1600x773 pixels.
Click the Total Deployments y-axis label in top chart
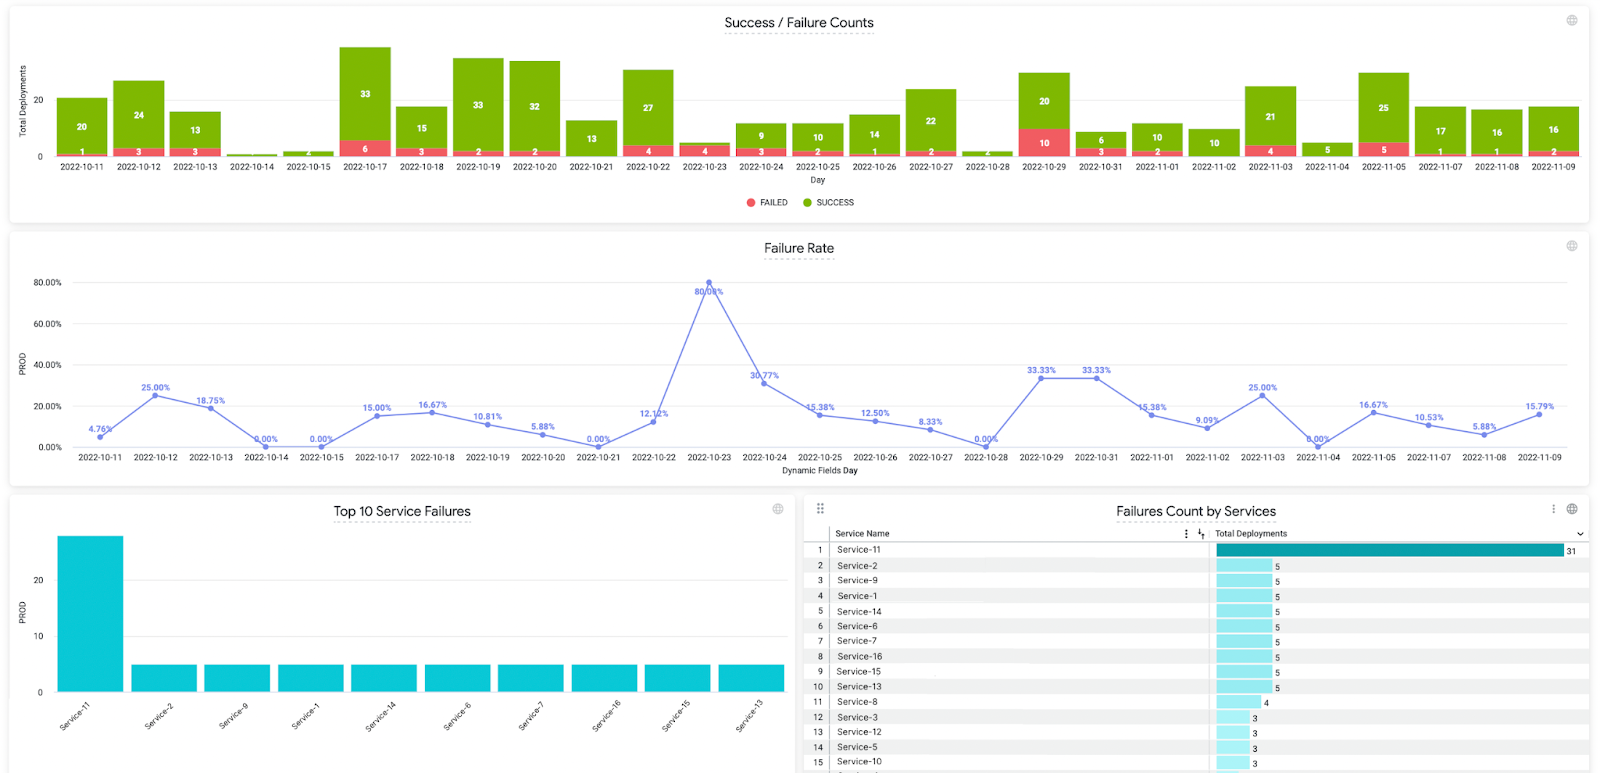pos(23,101)
